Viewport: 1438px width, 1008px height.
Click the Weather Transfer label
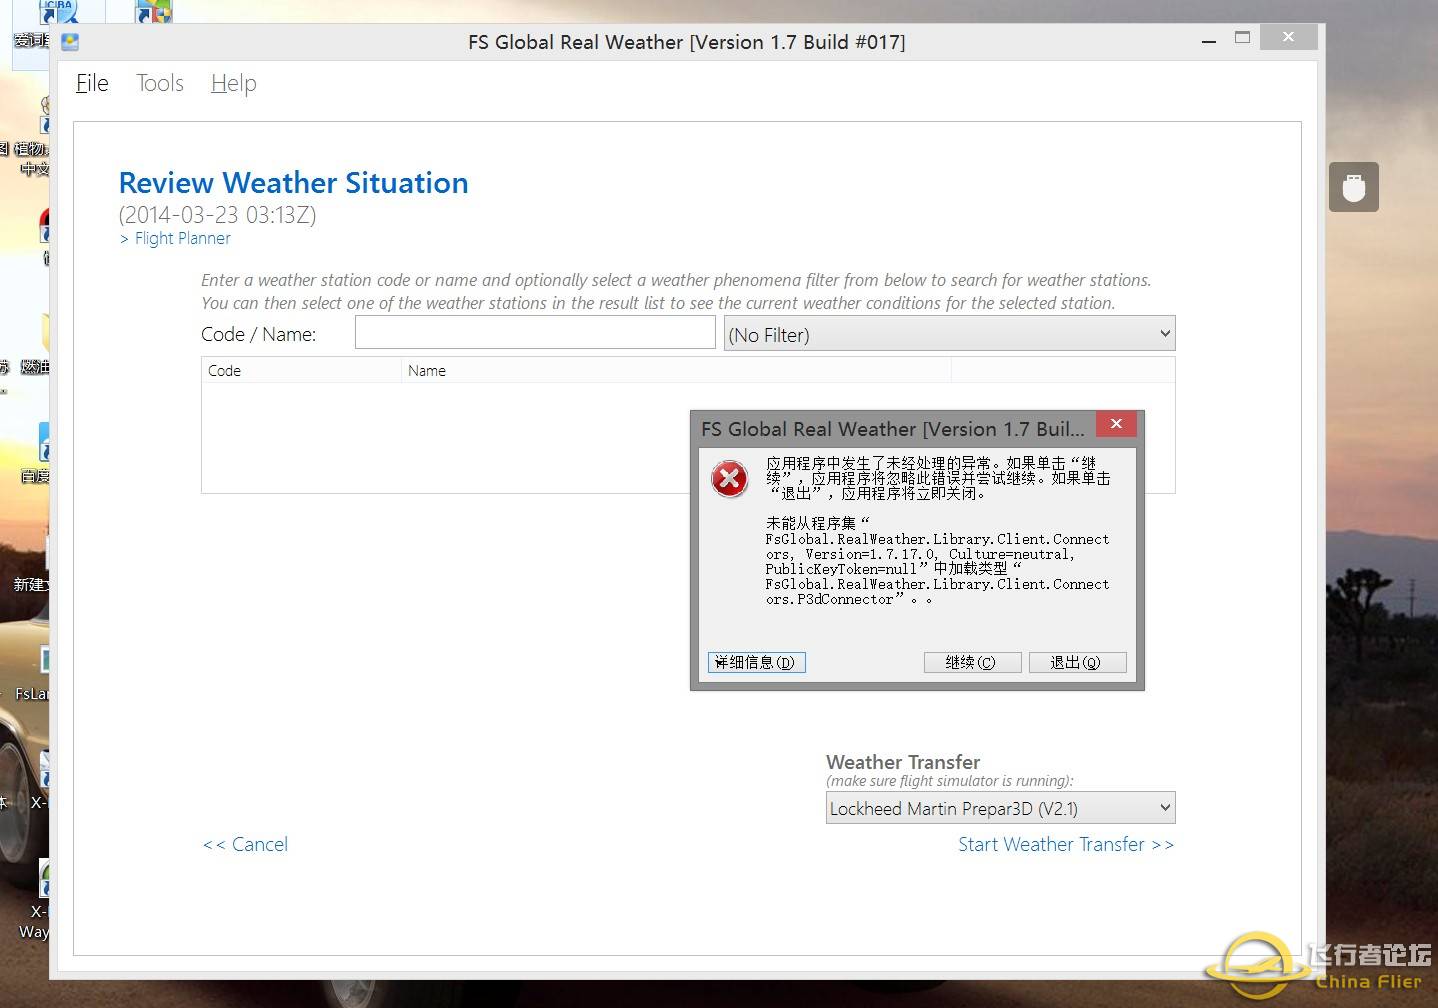point(903,762)
